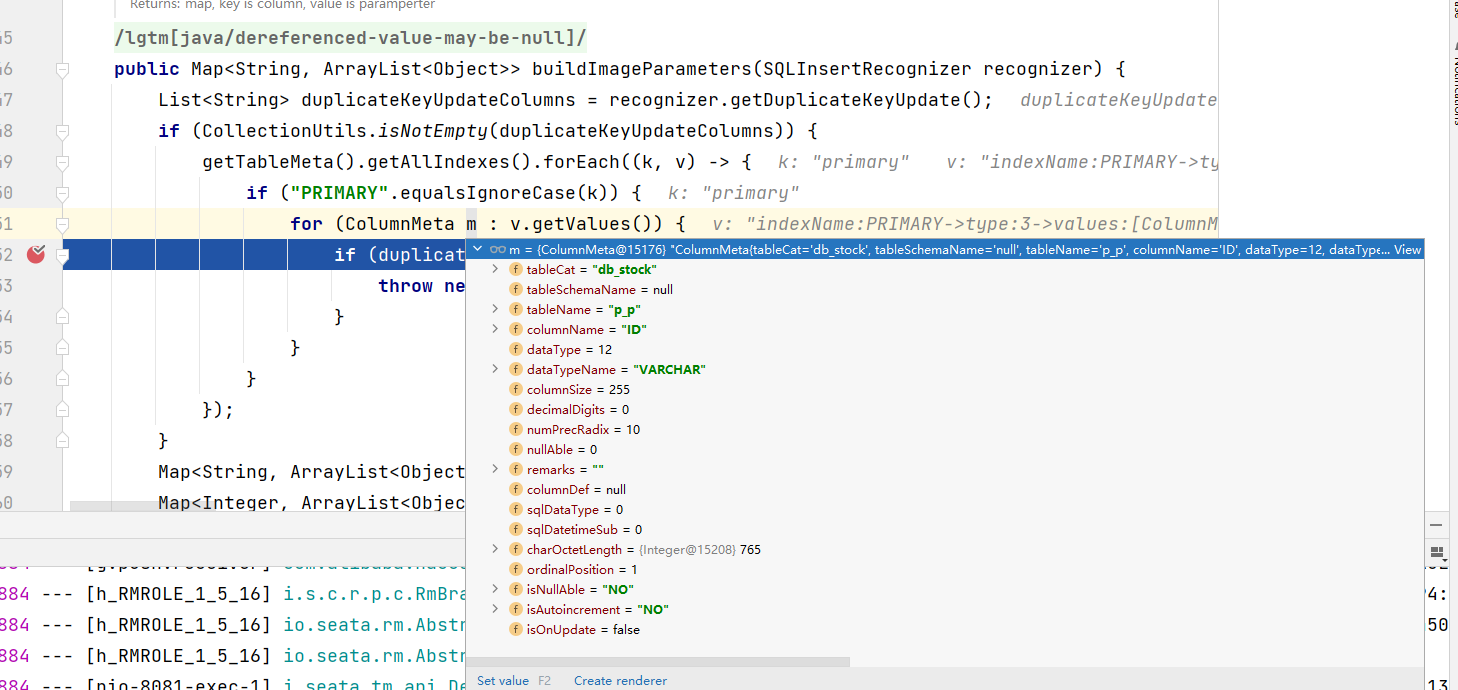This screenshot has width=1458, height=690.
Task: Click the popup's horizontal scrollbar
Action: tap(658, 662)
